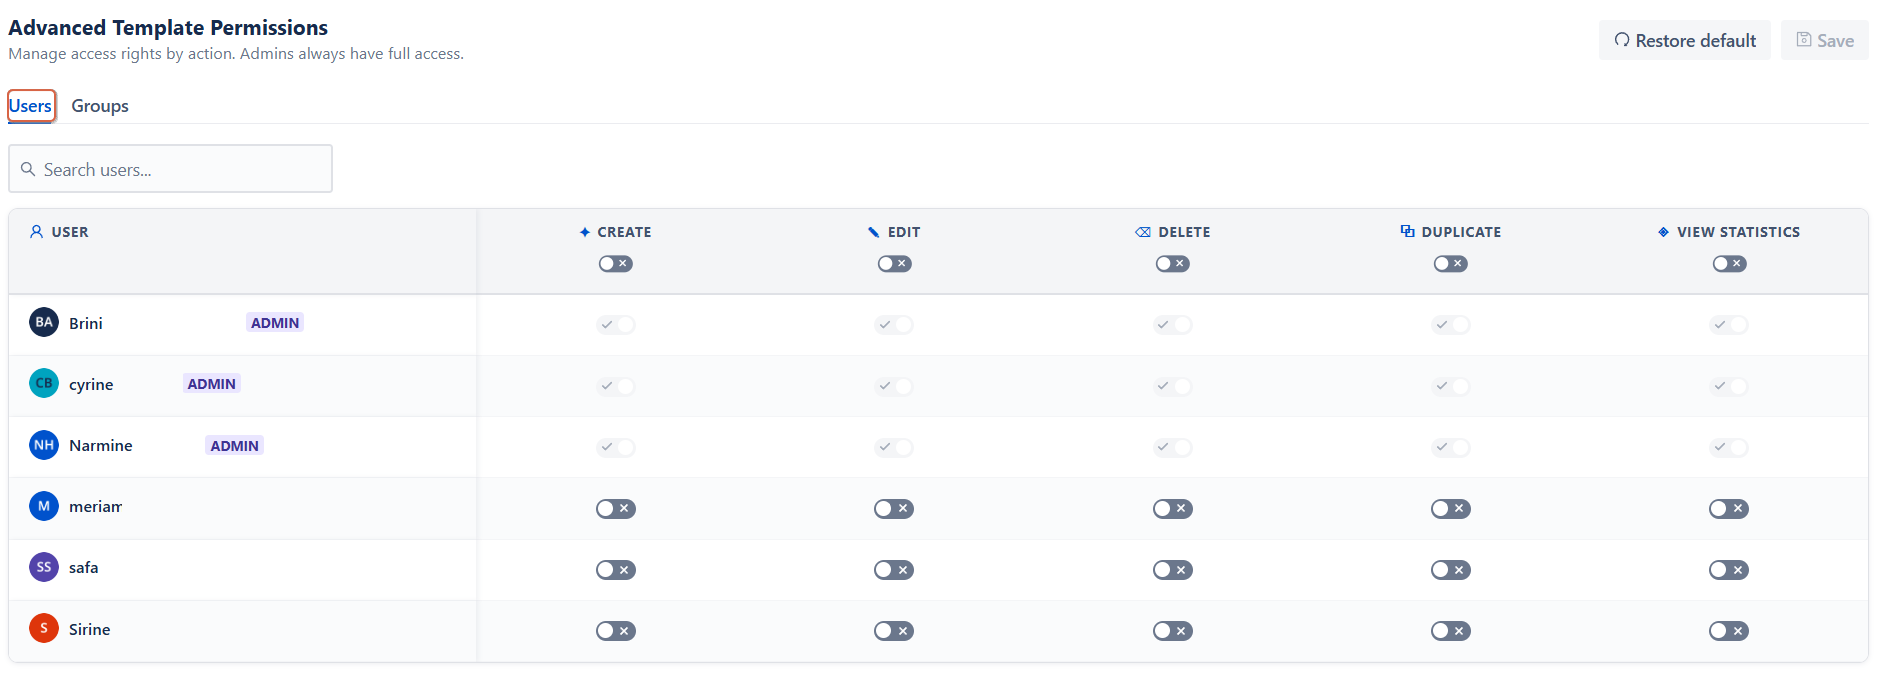The height and width of the screenshot is (675, 1883).
Task: Click the Delete column eraser icon
Action: 1143,232
